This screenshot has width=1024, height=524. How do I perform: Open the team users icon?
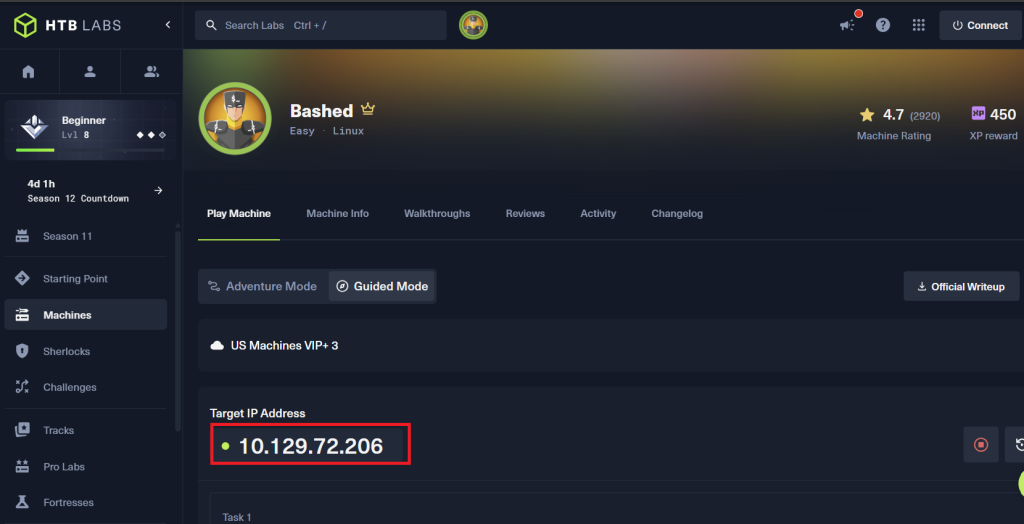(x=152, y=72)
